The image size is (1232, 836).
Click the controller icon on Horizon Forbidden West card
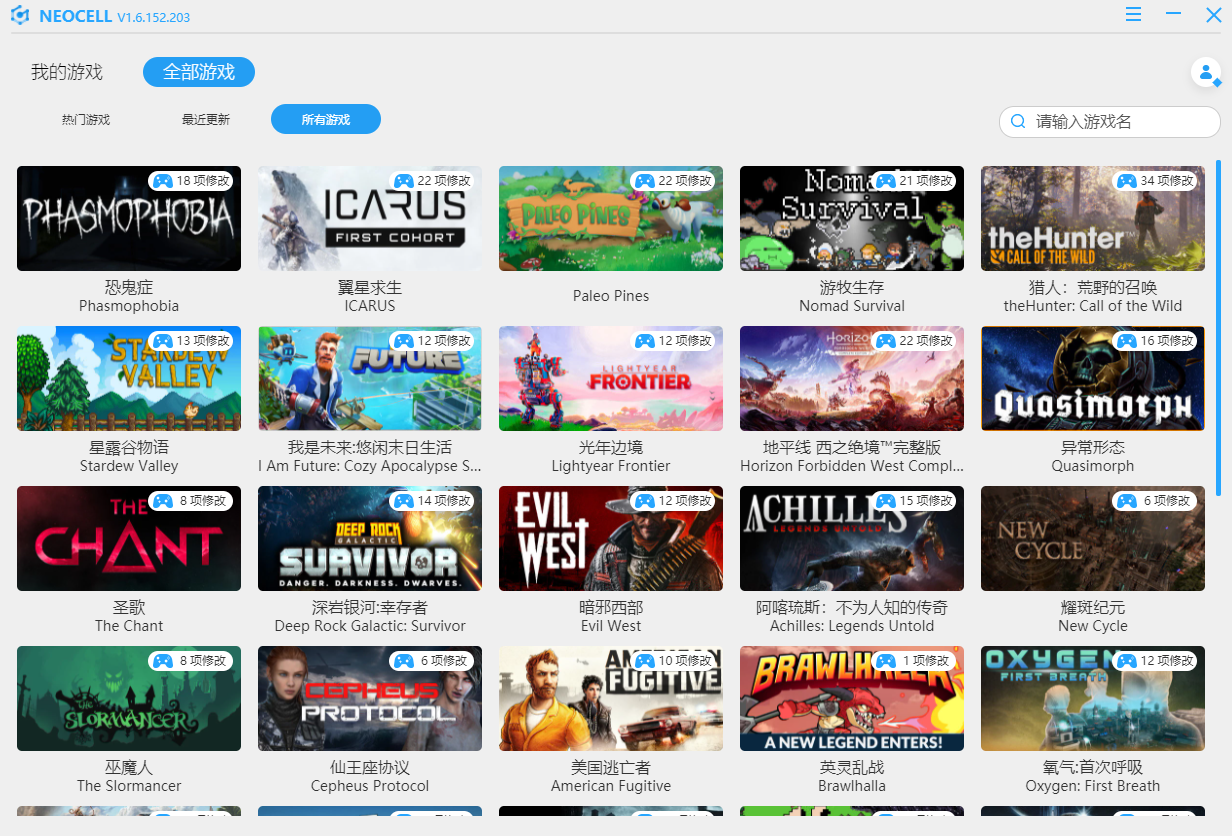(x=885, y=341)
